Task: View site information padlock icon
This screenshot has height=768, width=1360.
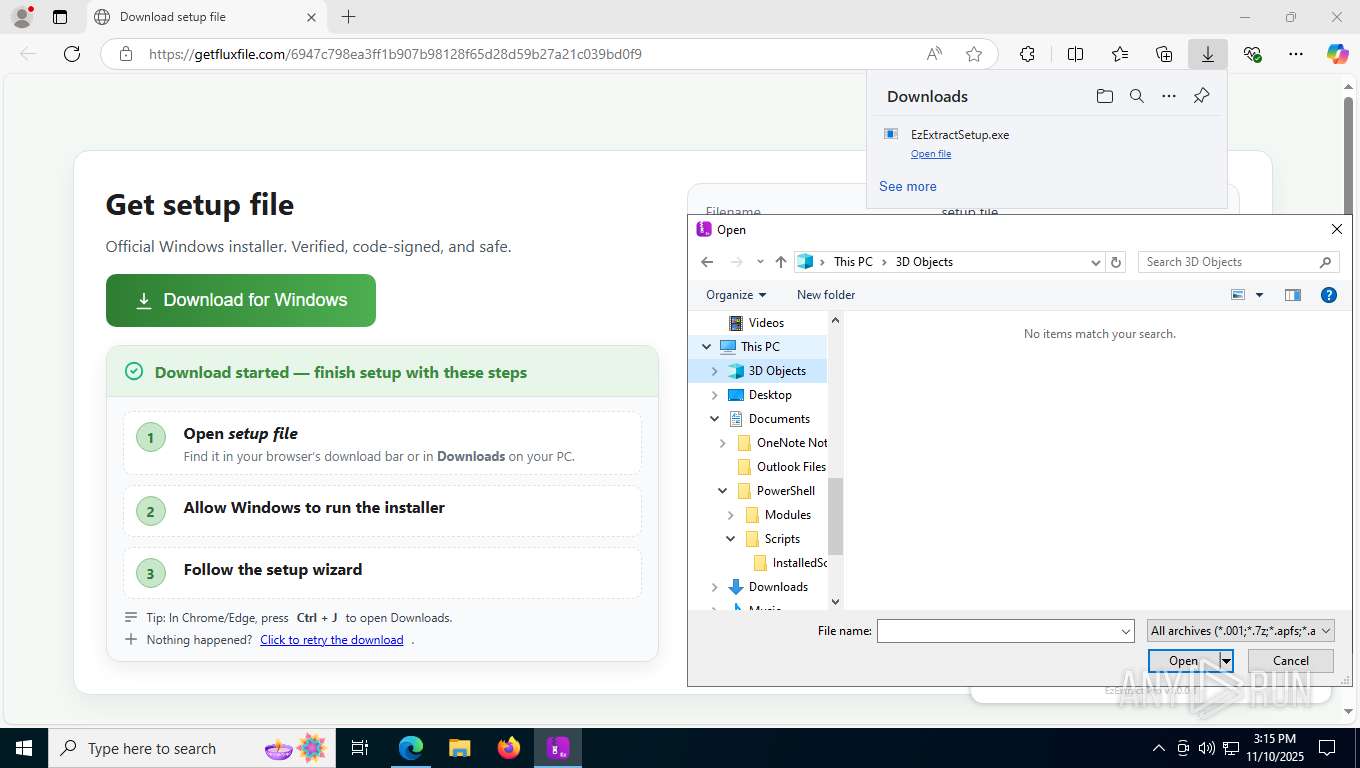Action: (x=126, y=54)
